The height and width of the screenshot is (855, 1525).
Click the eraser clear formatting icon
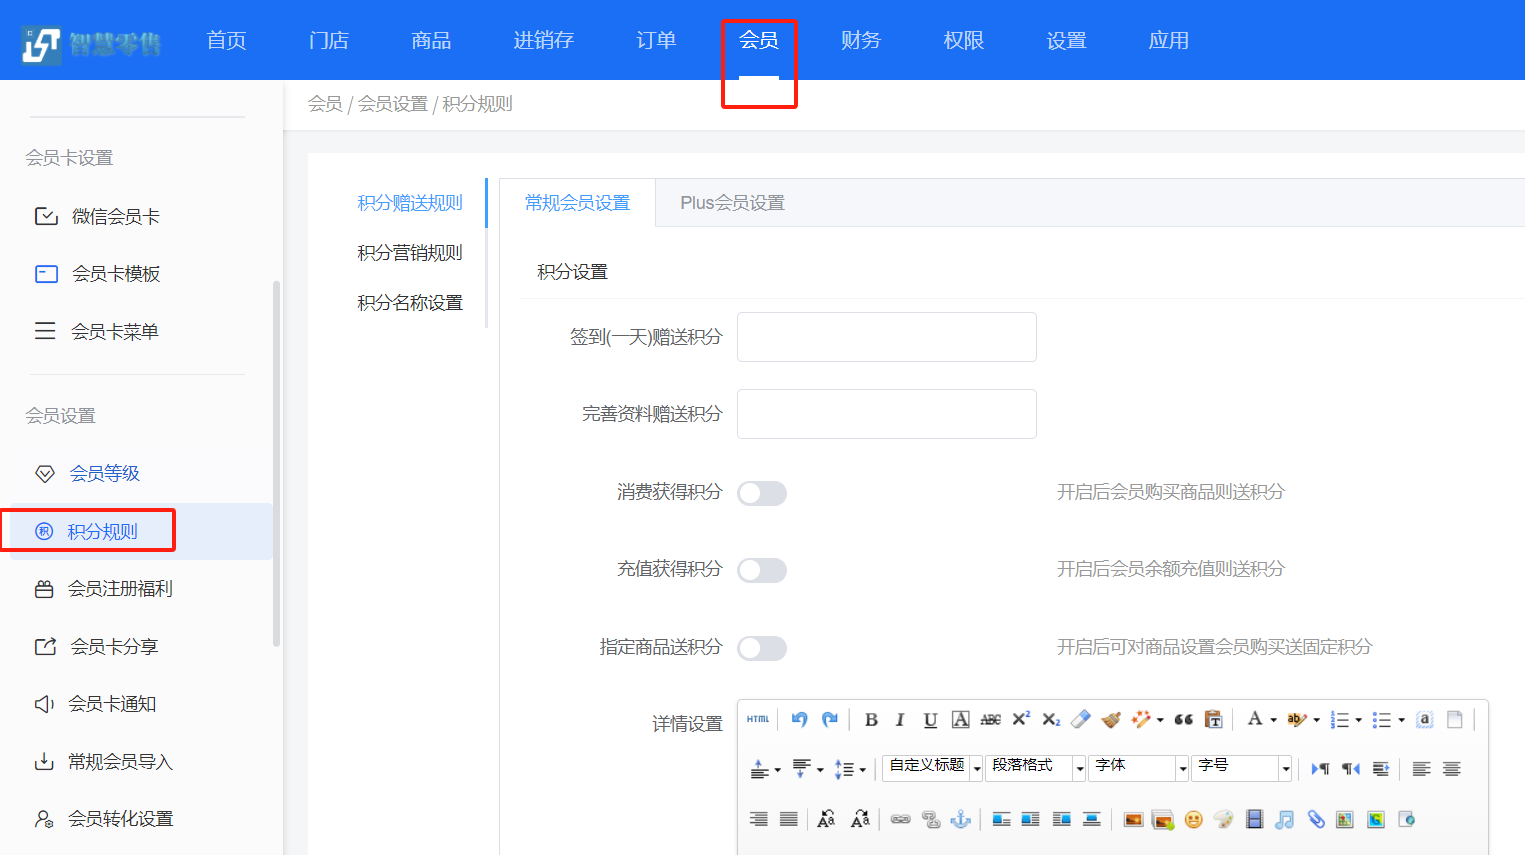coord(1080,720)
